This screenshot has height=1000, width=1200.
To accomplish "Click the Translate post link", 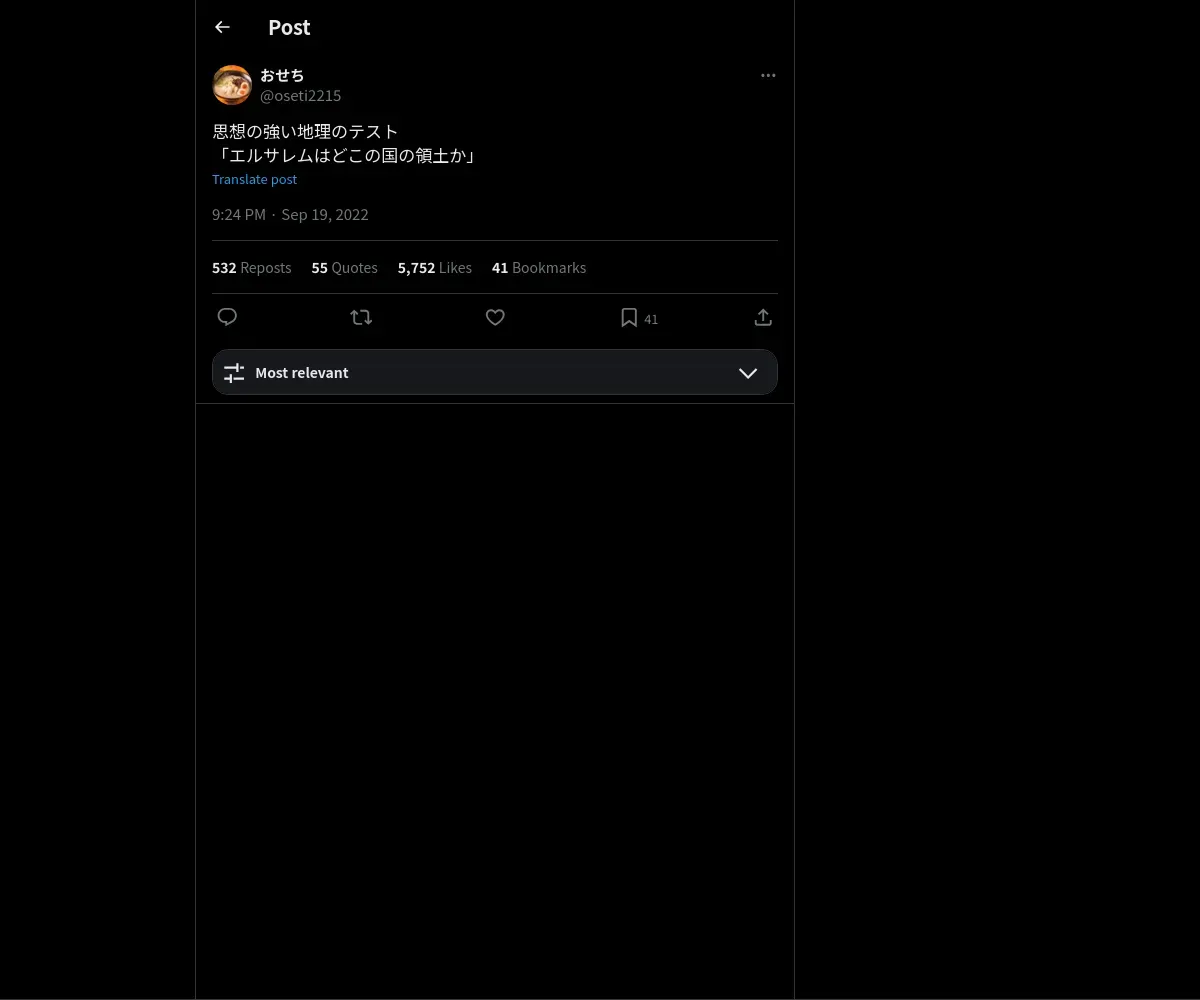I will pyautogui.click(x=255, y=180).
